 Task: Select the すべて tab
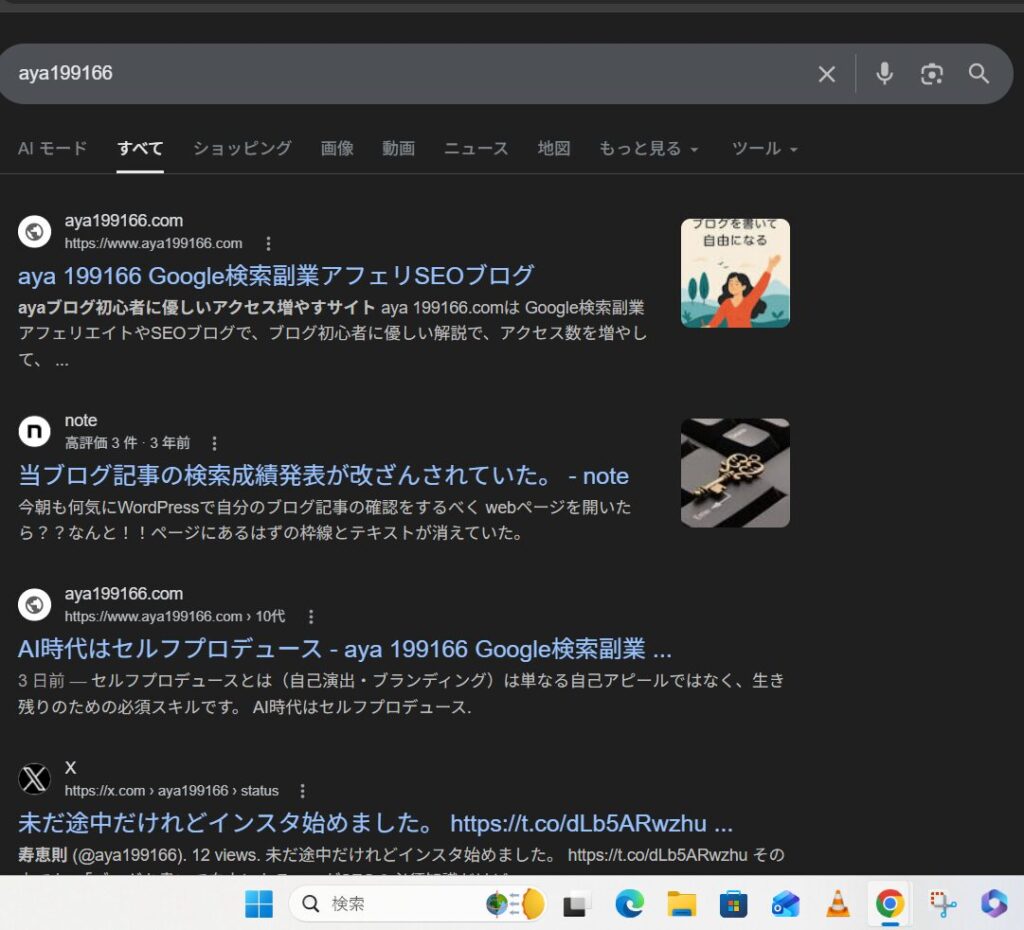[x=140, y=148]
